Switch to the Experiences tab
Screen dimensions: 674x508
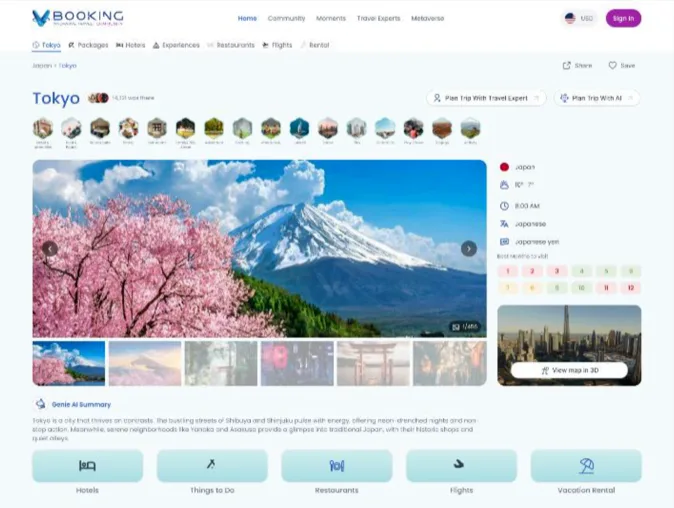pos(176,45)
